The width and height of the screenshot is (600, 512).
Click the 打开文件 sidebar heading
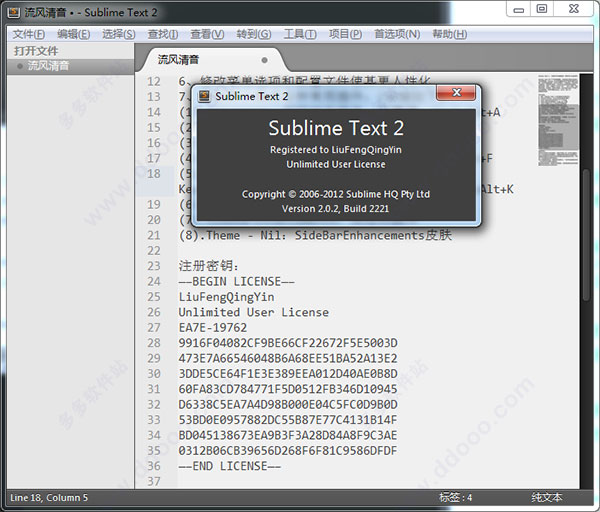36,51
